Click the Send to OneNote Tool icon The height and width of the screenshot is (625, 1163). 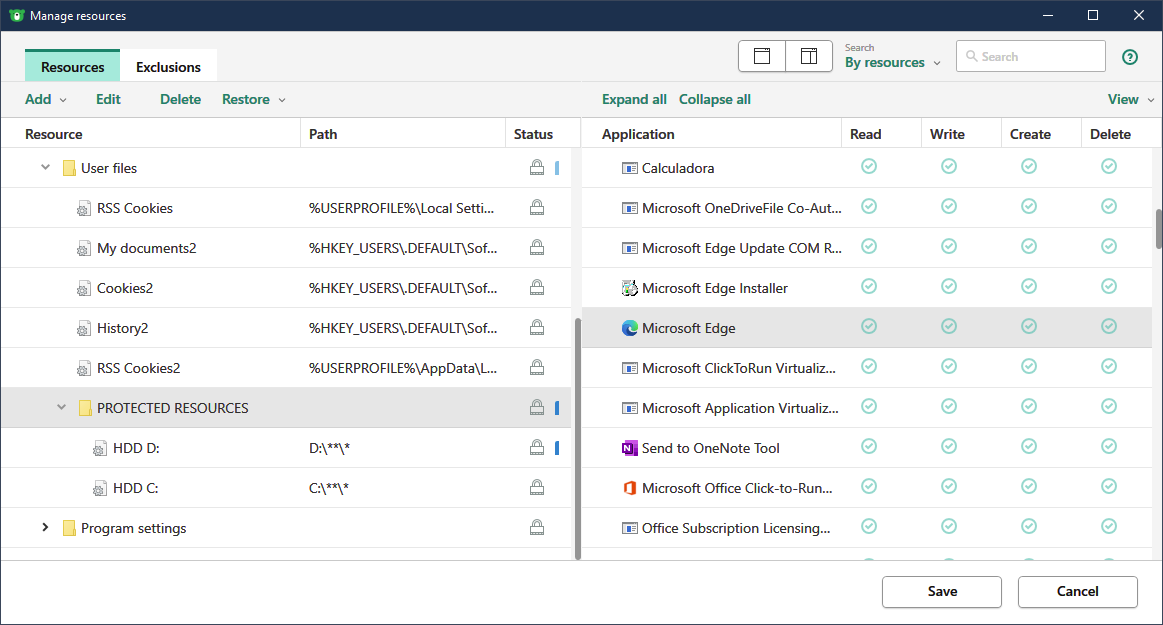coord(629,448)
